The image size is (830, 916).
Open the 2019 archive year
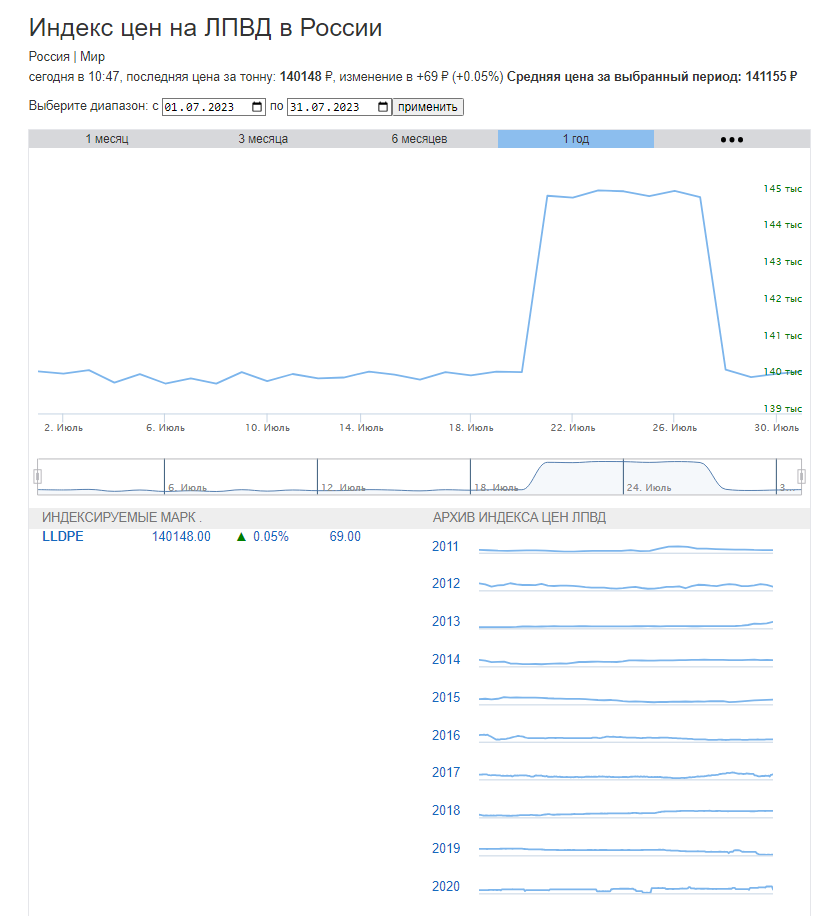click(x=446, y=848)
